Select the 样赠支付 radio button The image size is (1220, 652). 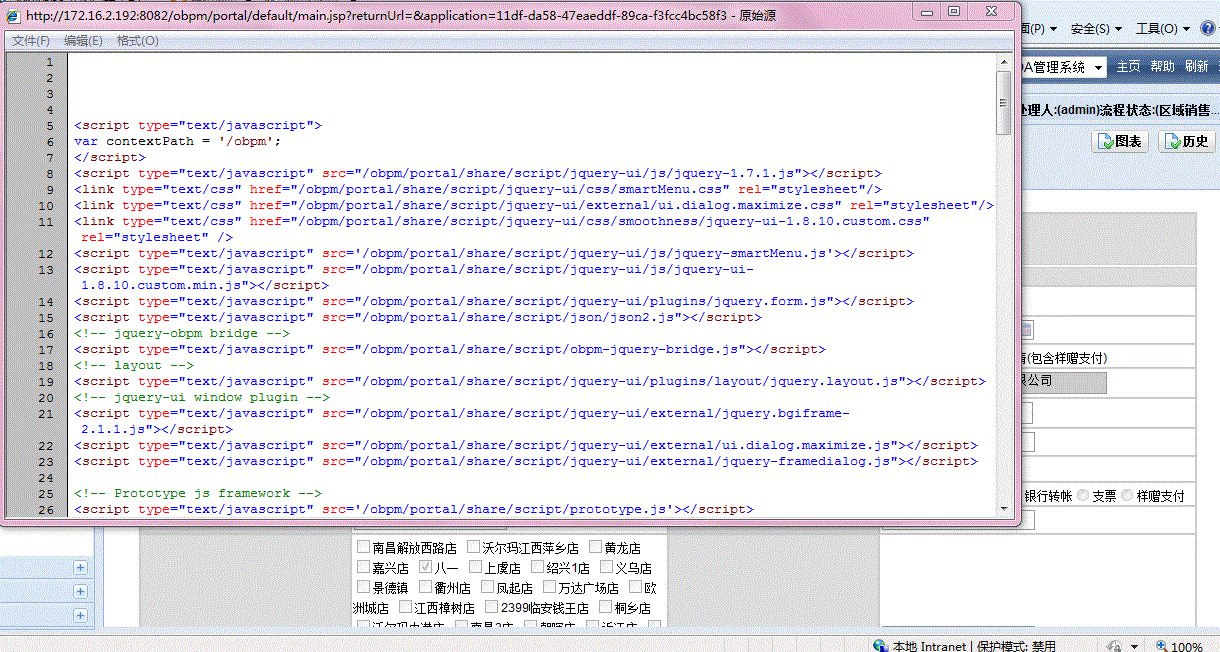click(x=1128, y=495)
